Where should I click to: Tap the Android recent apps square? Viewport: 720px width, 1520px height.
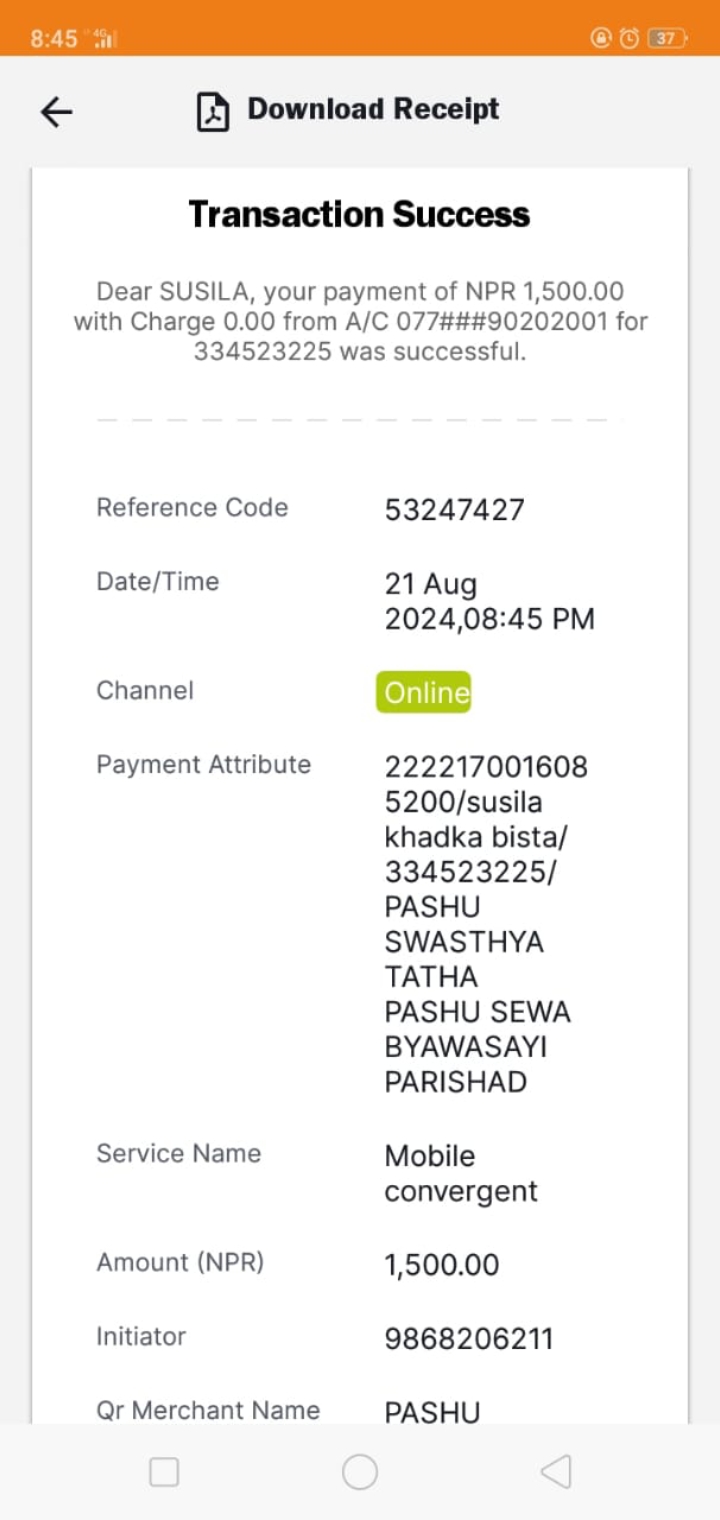[x=164, y=1472]
